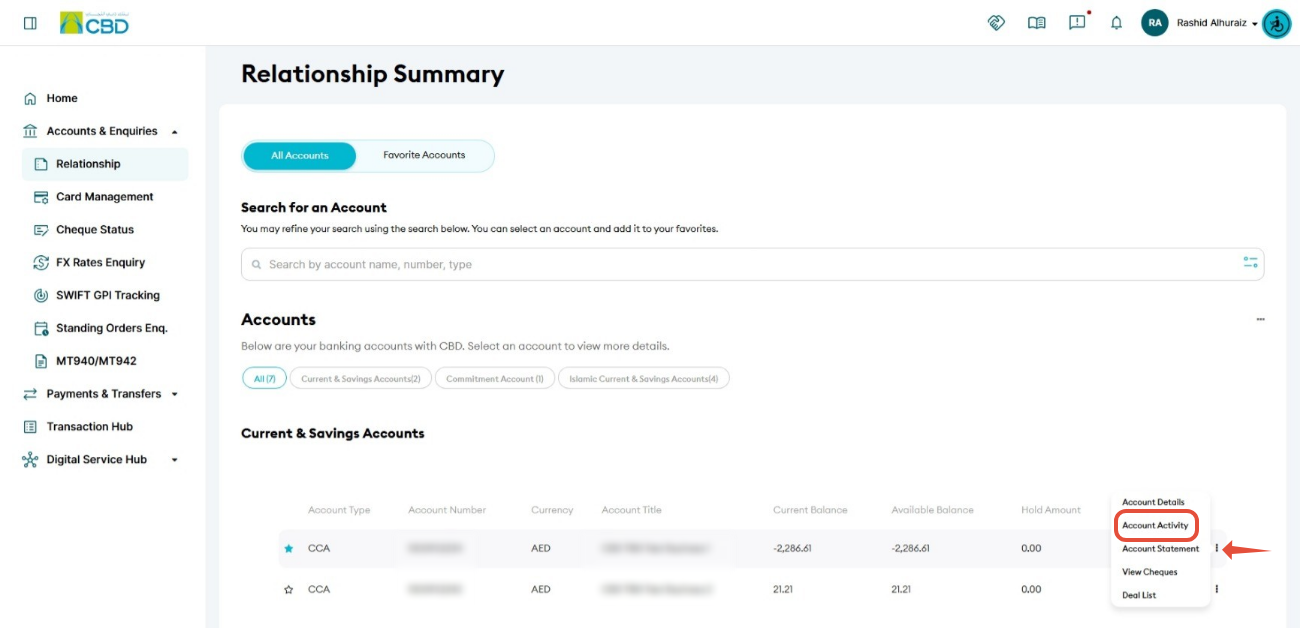Image resolution: width=1300 pixels, height=628 pixels.
Task: Mark second CCA account as favorite
Action: 289,589
